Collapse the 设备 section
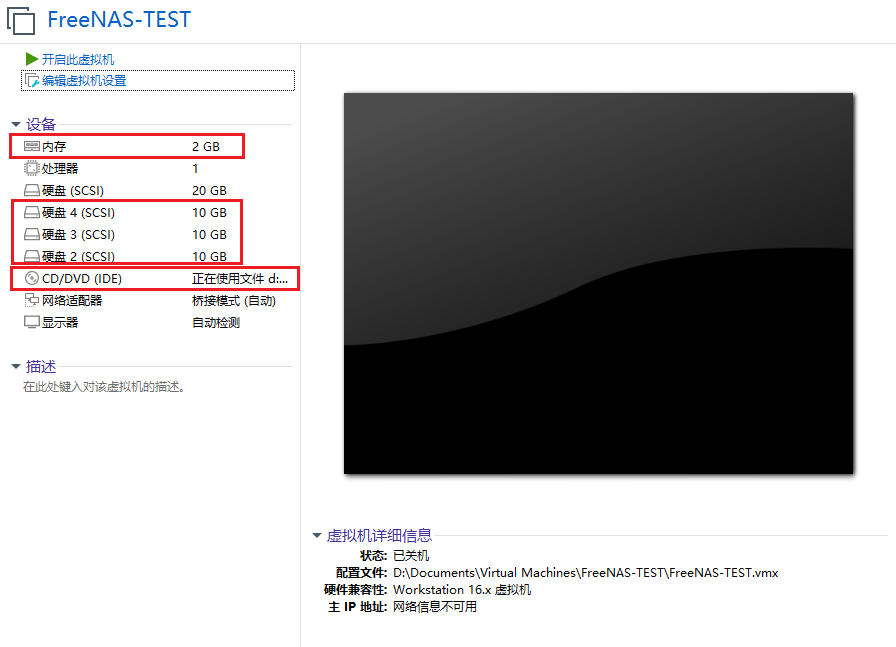This screenshot has height=647, width=896. tap(16, 124)
